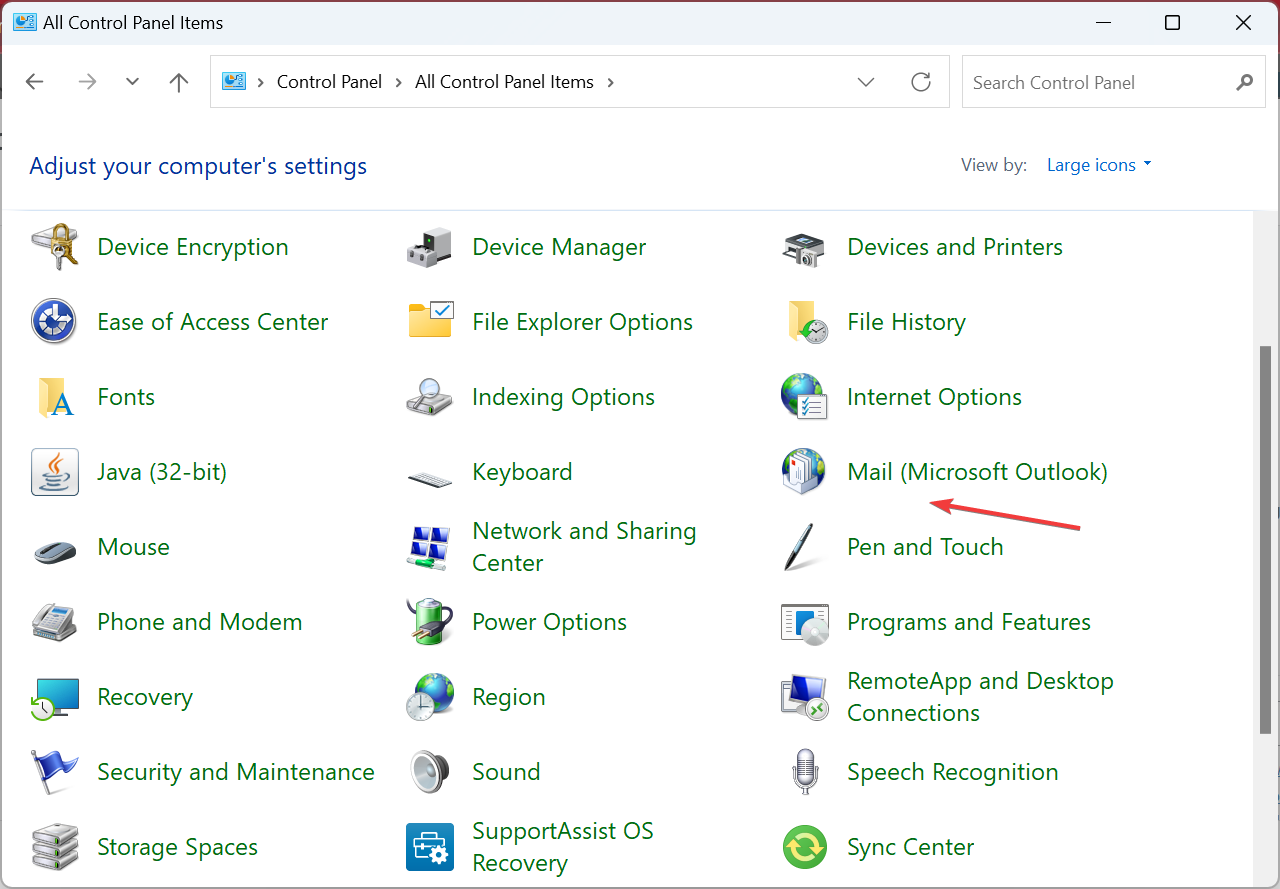Viewport: 1280px width, 889px height.
Task: Open the Security and Maintenance flag icon
Action: (54, 772)
